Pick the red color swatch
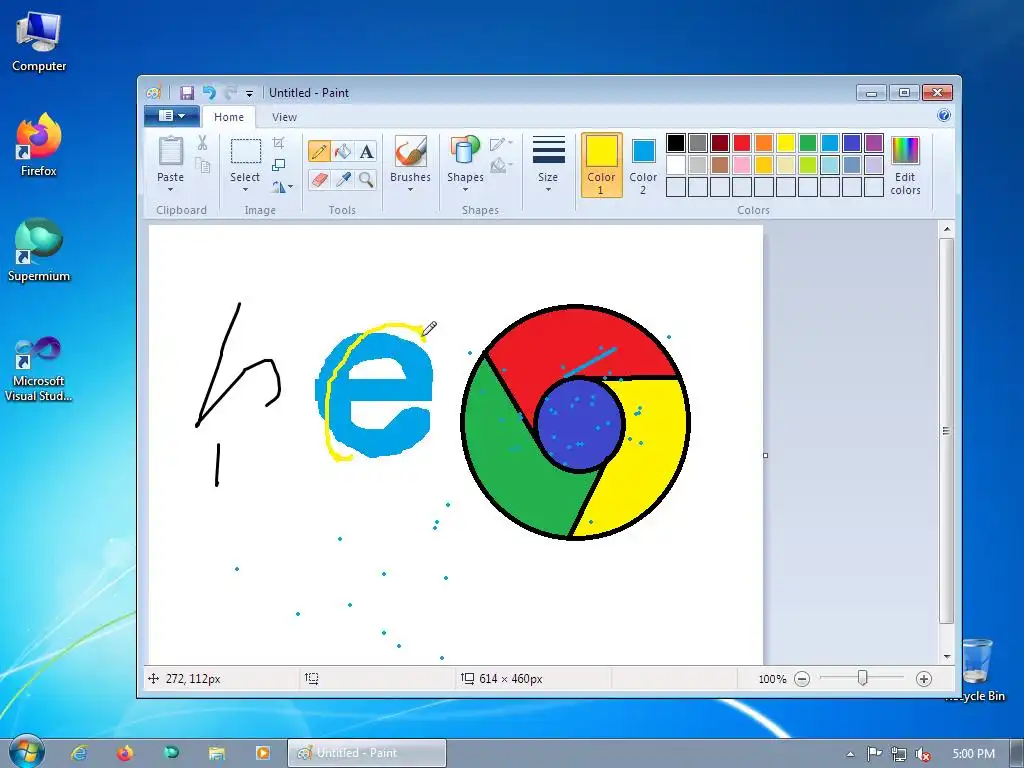 coord(742,142)
